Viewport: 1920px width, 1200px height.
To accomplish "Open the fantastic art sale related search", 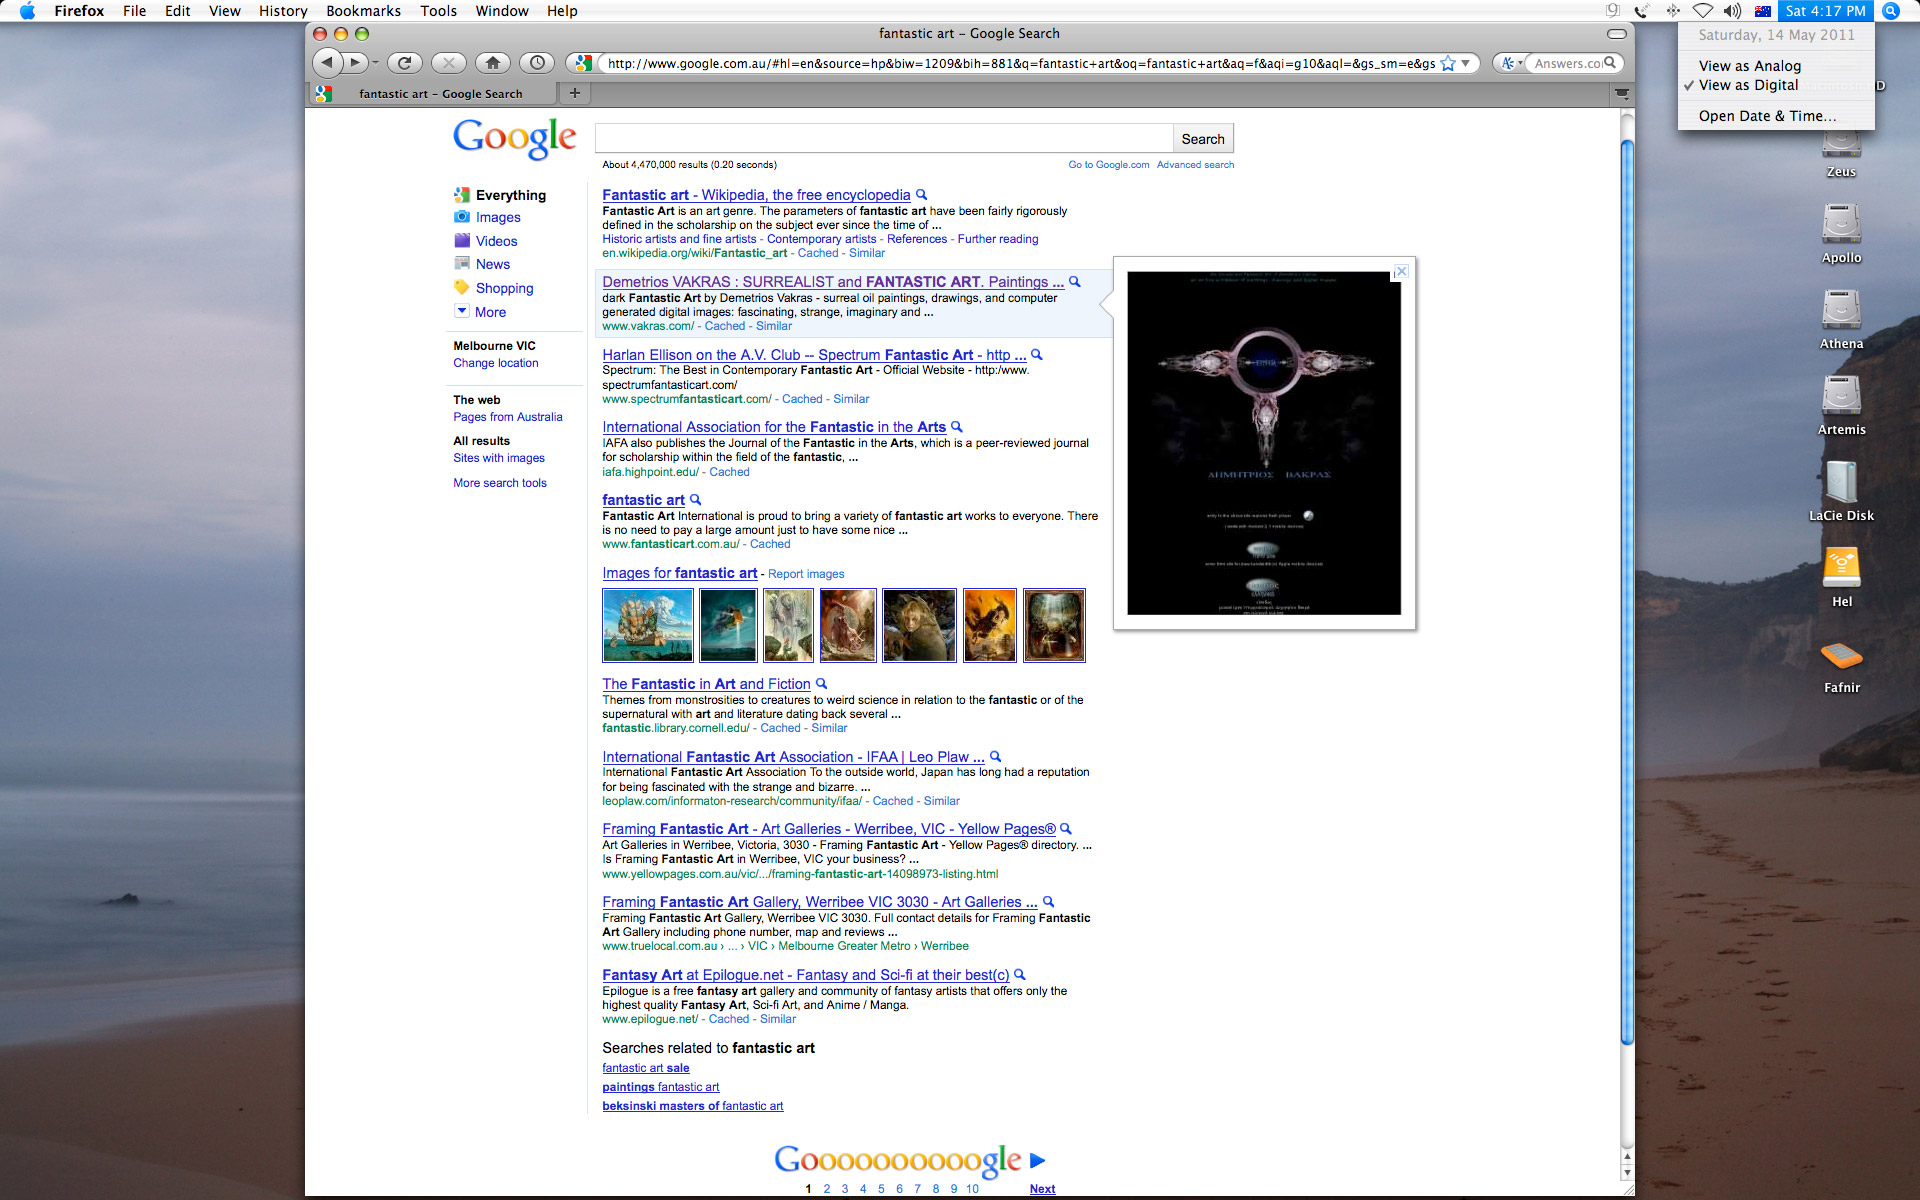I will click(645, 1068).
